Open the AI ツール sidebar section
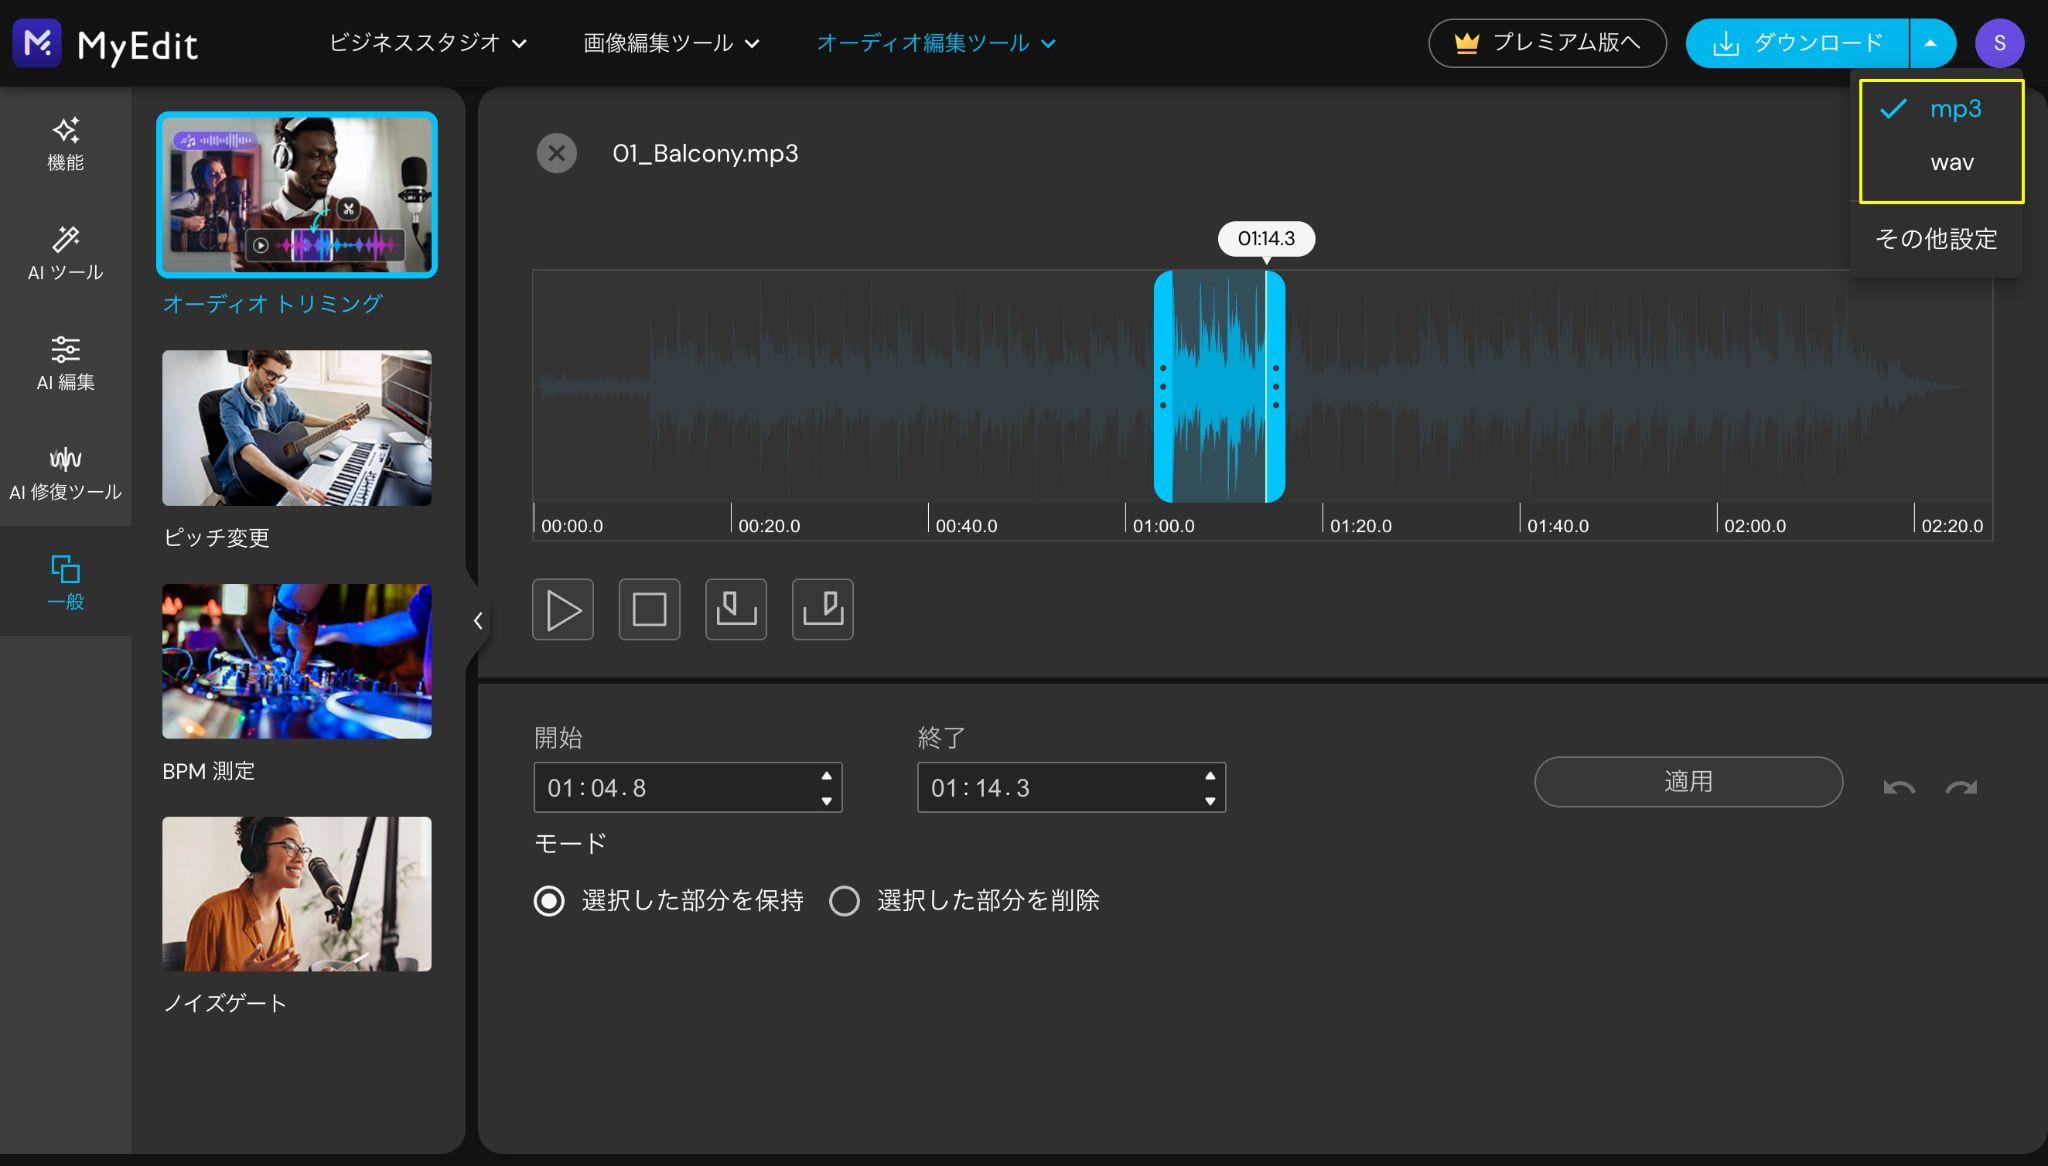Viewport: 2048px width, 1166px height. pyautogui.click(x=65, y=253)
